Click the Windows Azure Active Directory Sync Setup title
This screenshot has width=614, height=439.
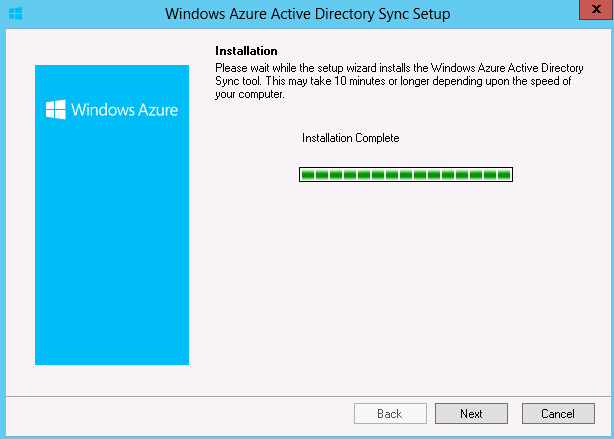coord(307,14)
